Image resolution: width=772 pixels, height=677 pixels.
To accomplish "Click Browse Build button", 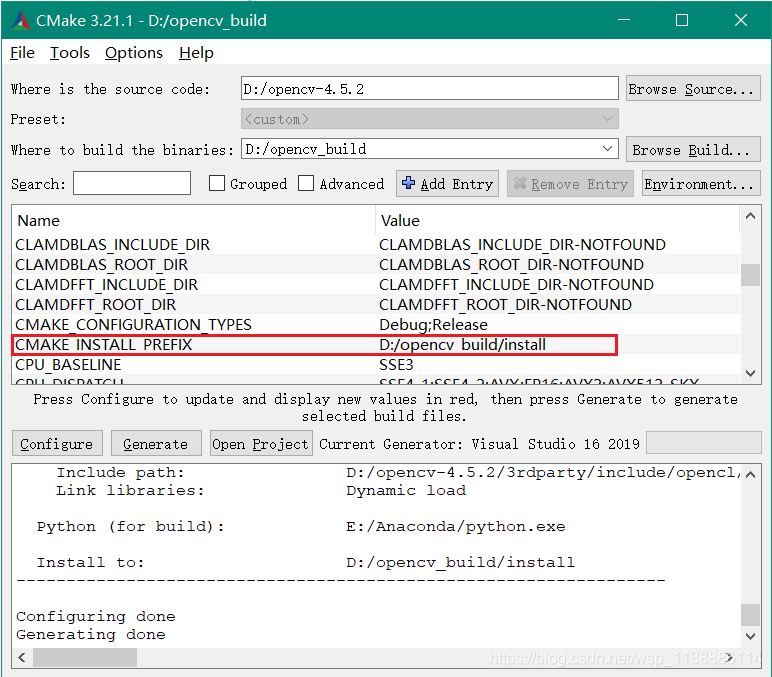I will pos(693,149).
